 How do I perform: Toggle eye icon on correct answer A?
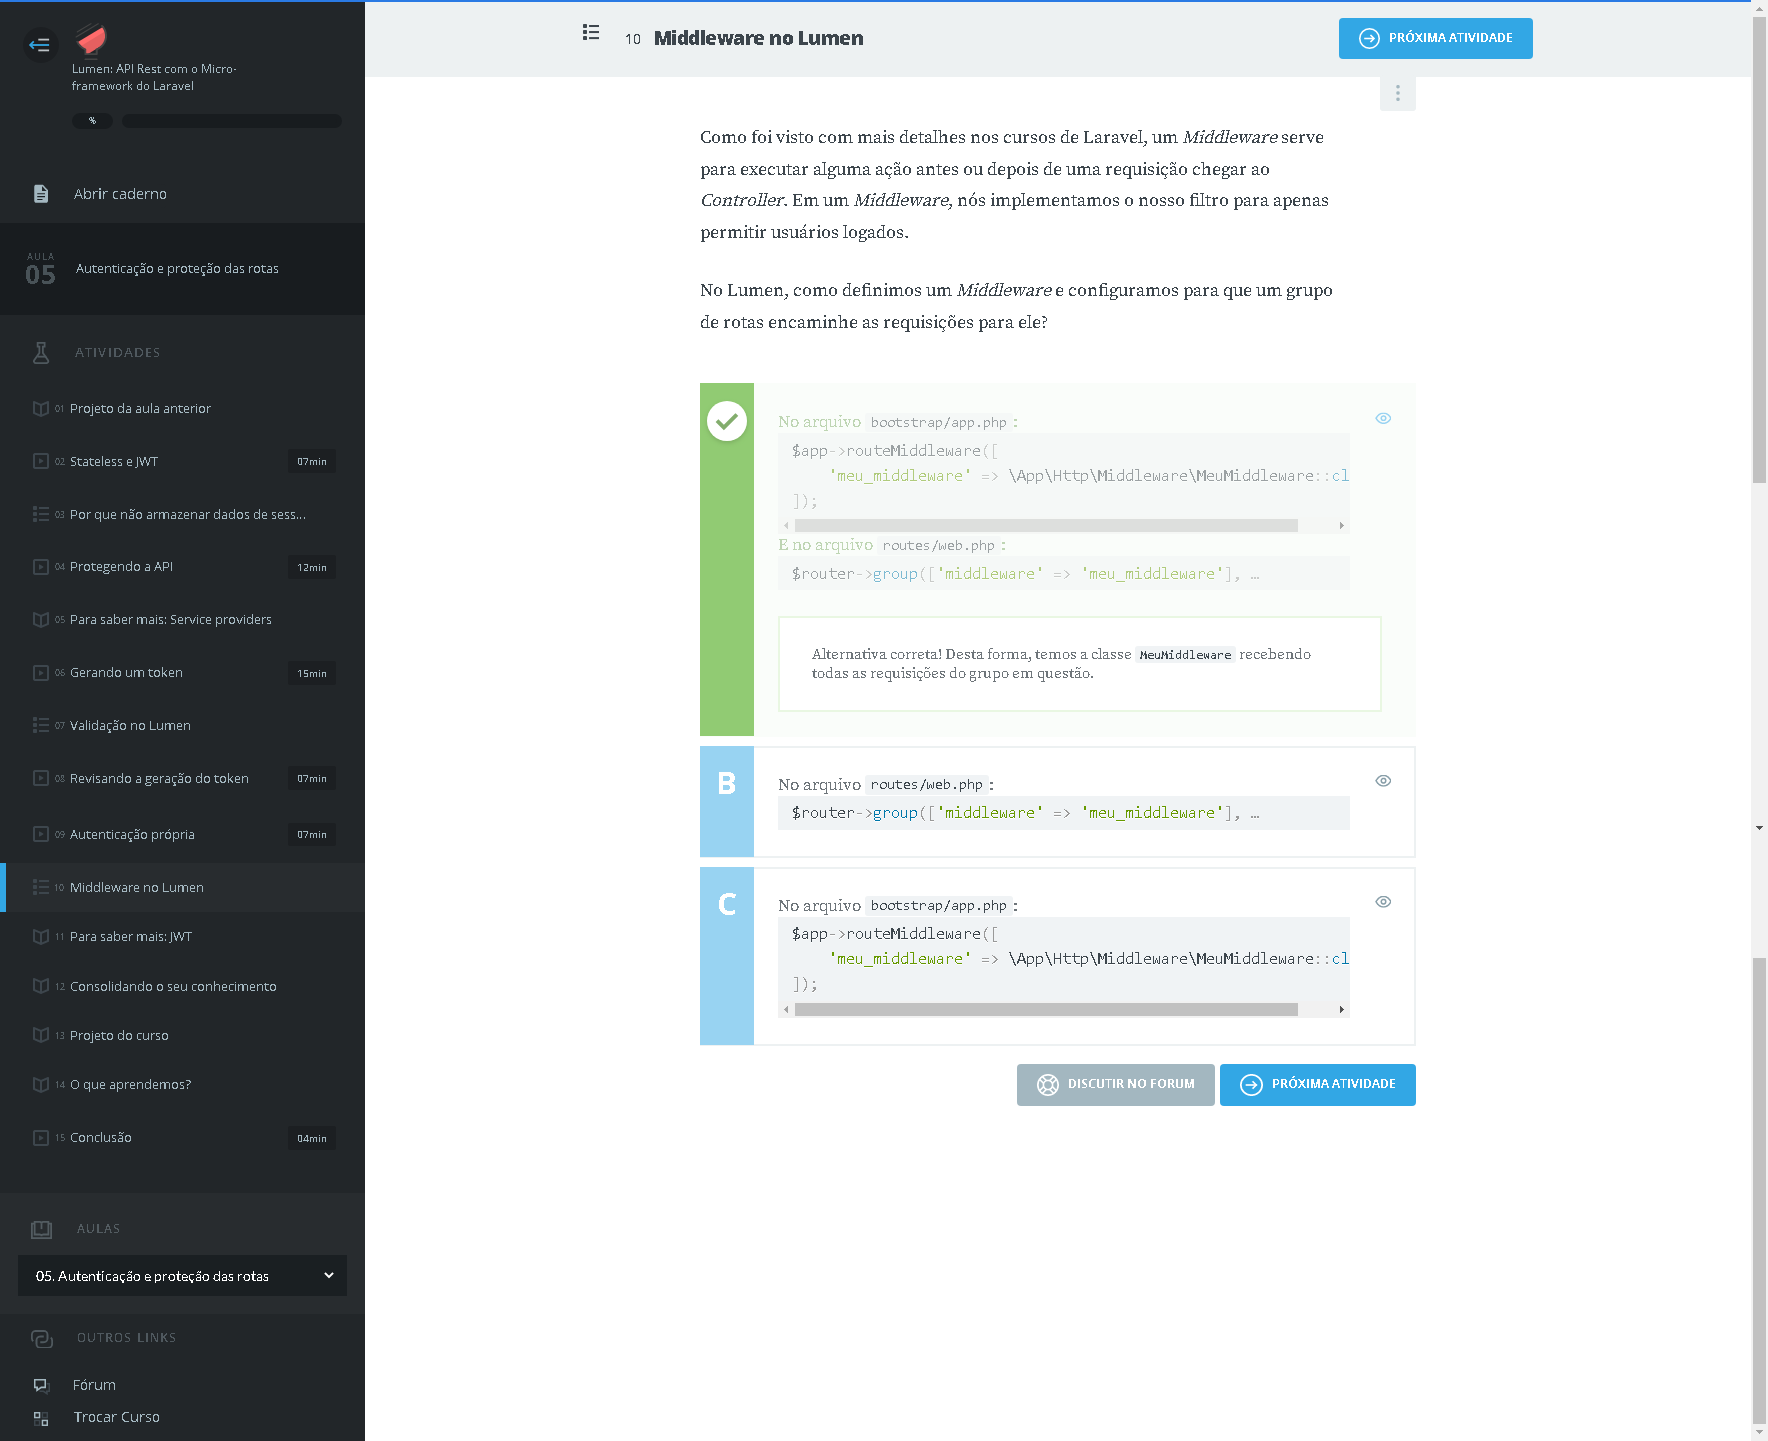tap(1383, 419)
